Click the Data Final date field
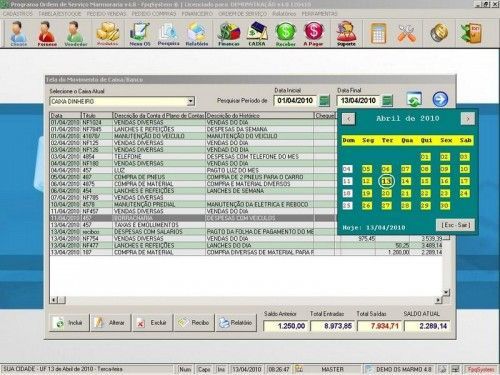500x375 pixels. [x=358, y=100]
